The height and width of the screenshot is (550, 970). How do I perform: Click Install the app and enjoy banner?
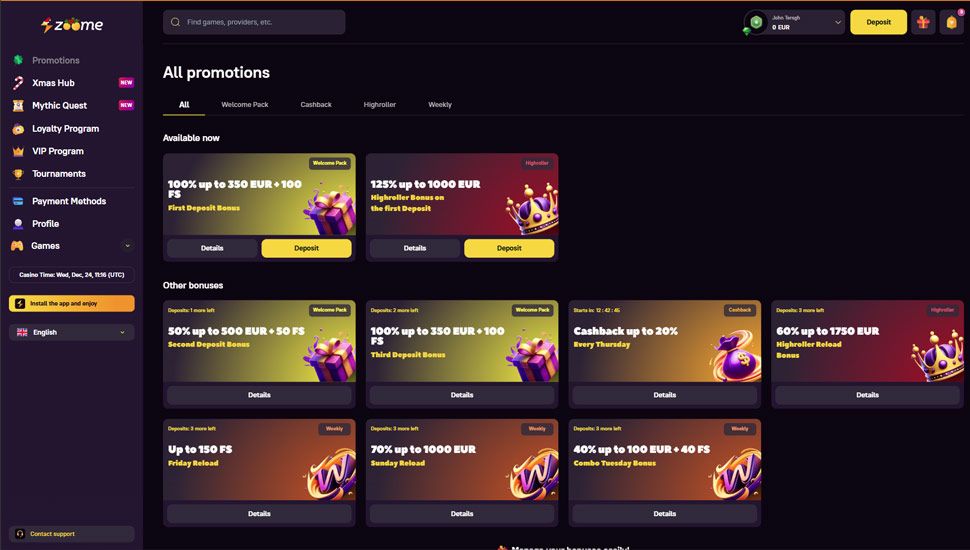coord(72,303)
